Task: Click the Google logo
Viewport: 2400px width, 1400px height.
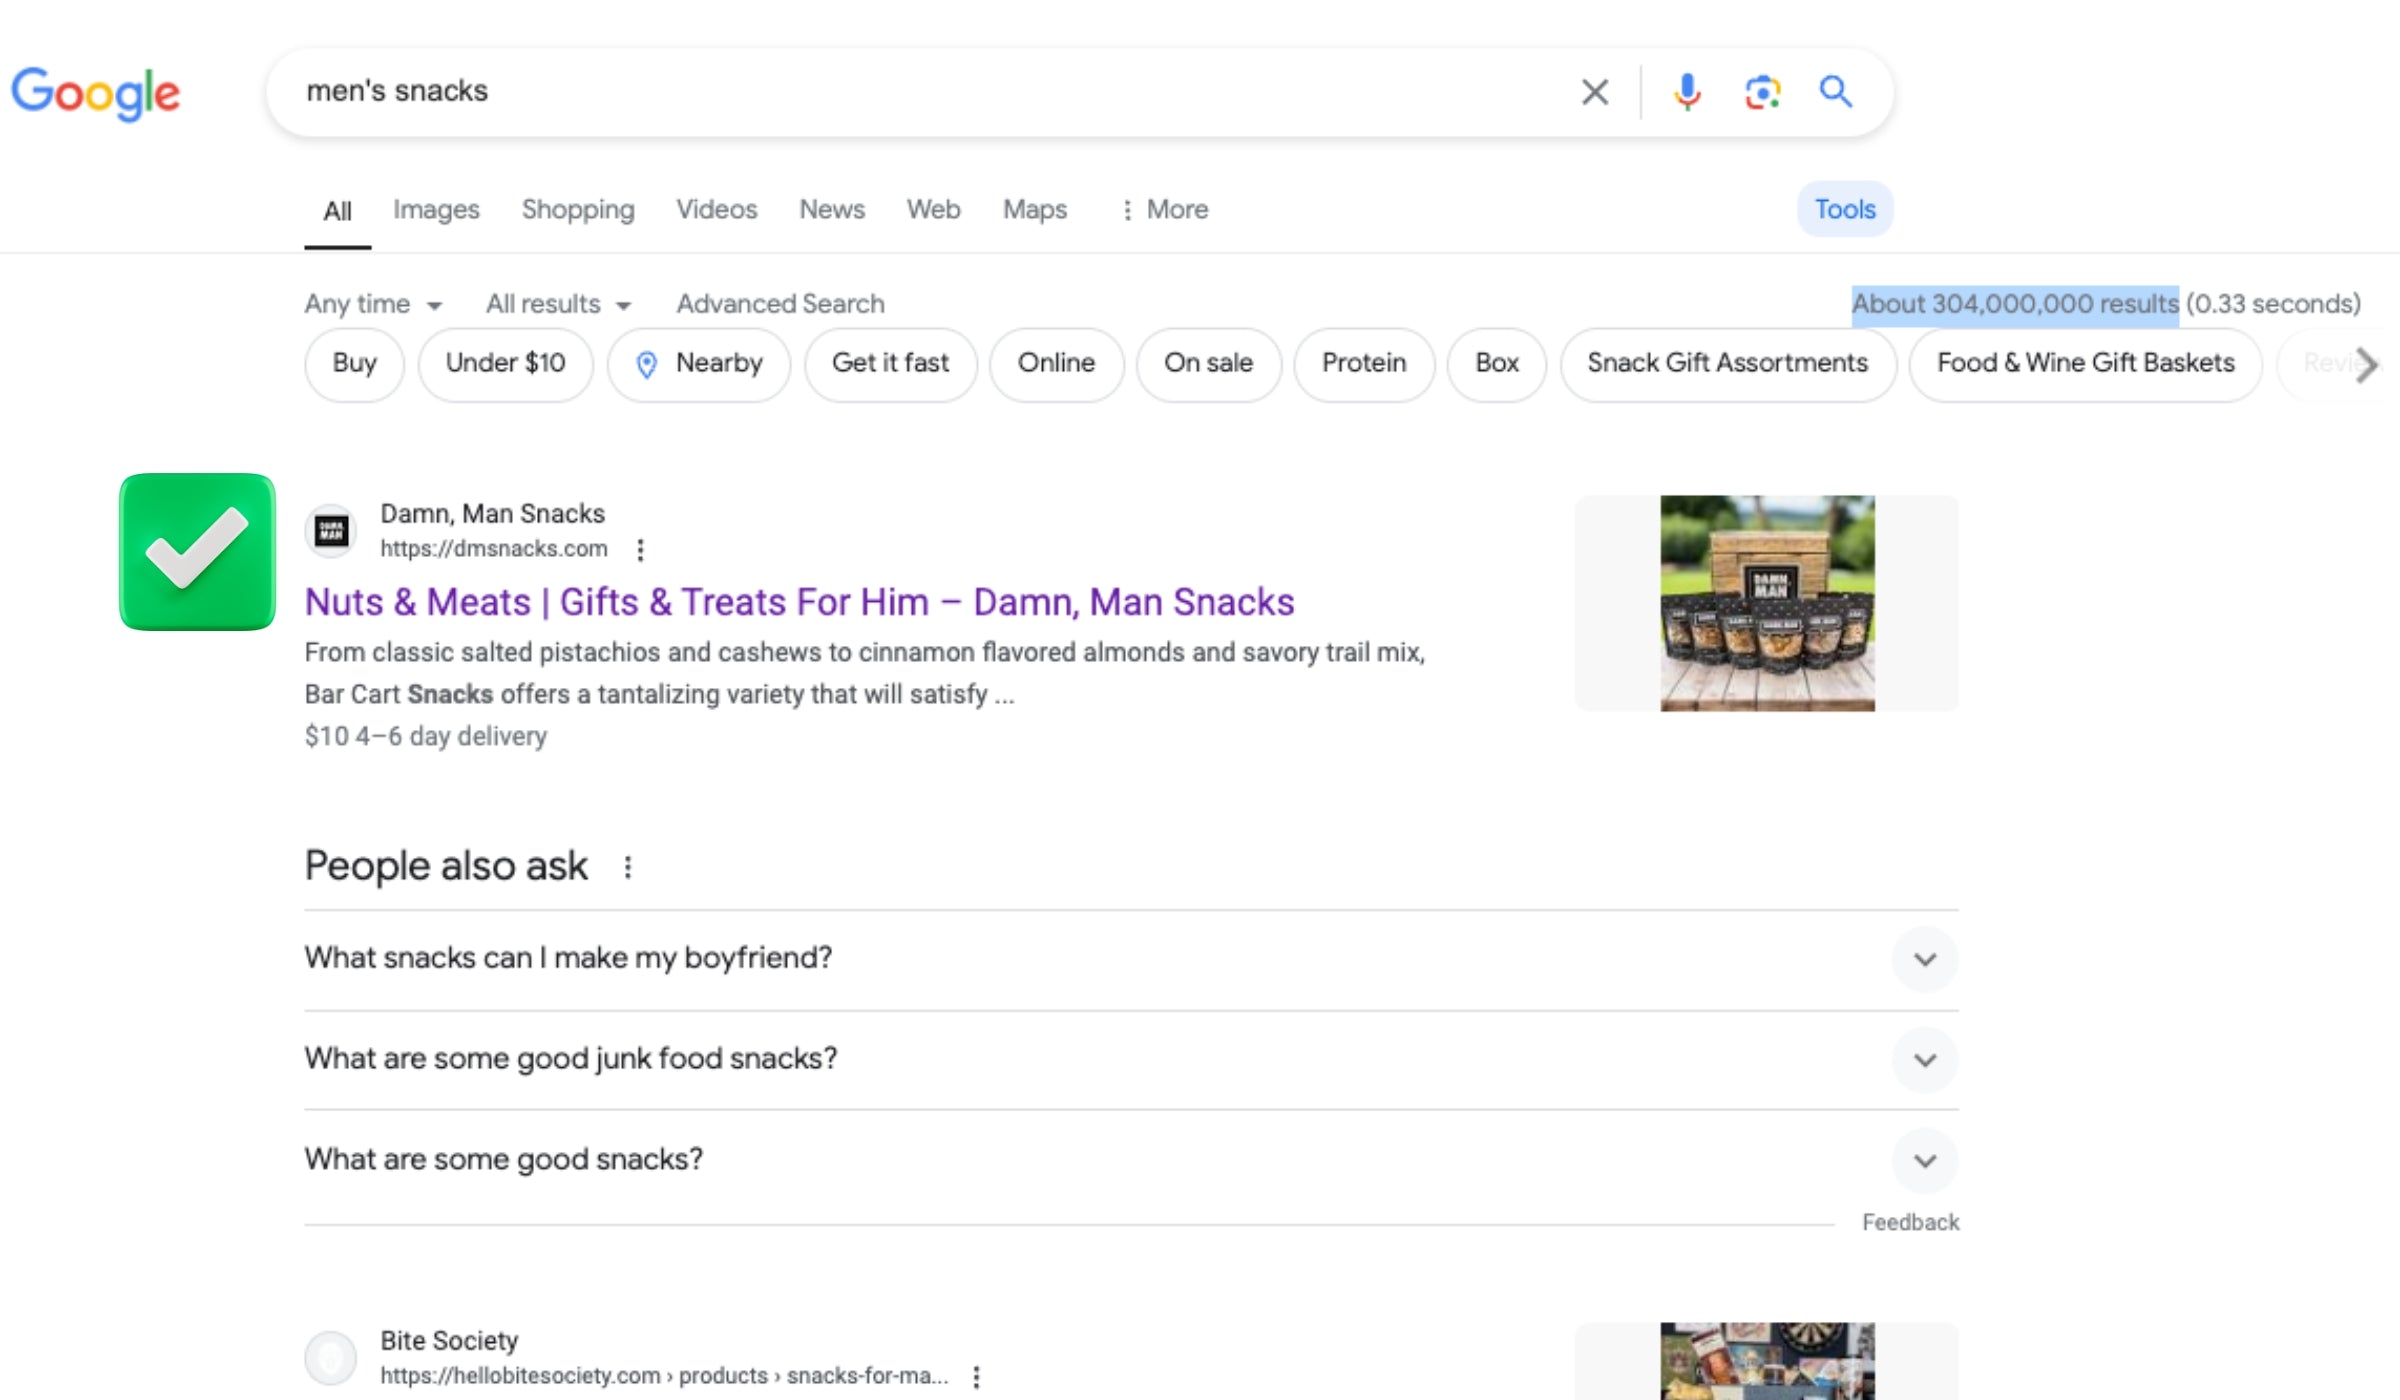Action: coord(96,93)
